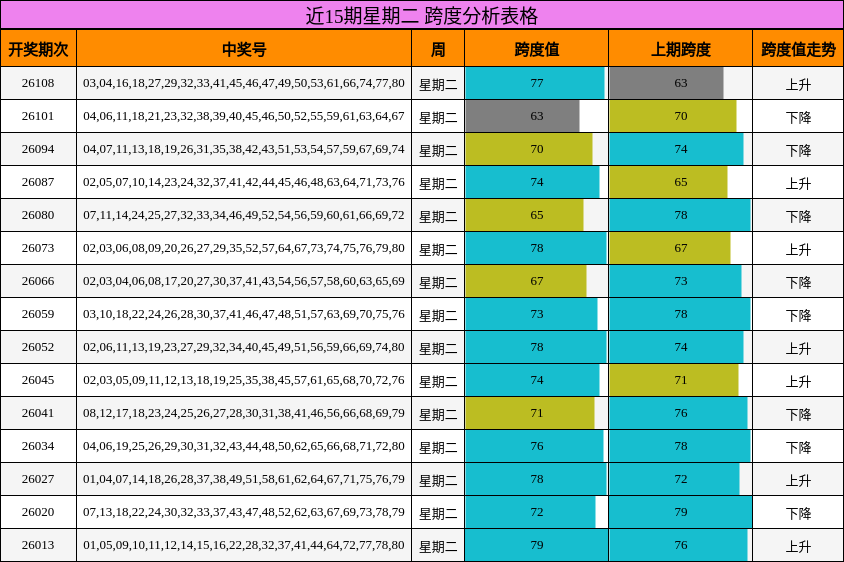
Task: Click winning numbers starting 01,05,09,10,11
Action: click(x=244, y=545)
